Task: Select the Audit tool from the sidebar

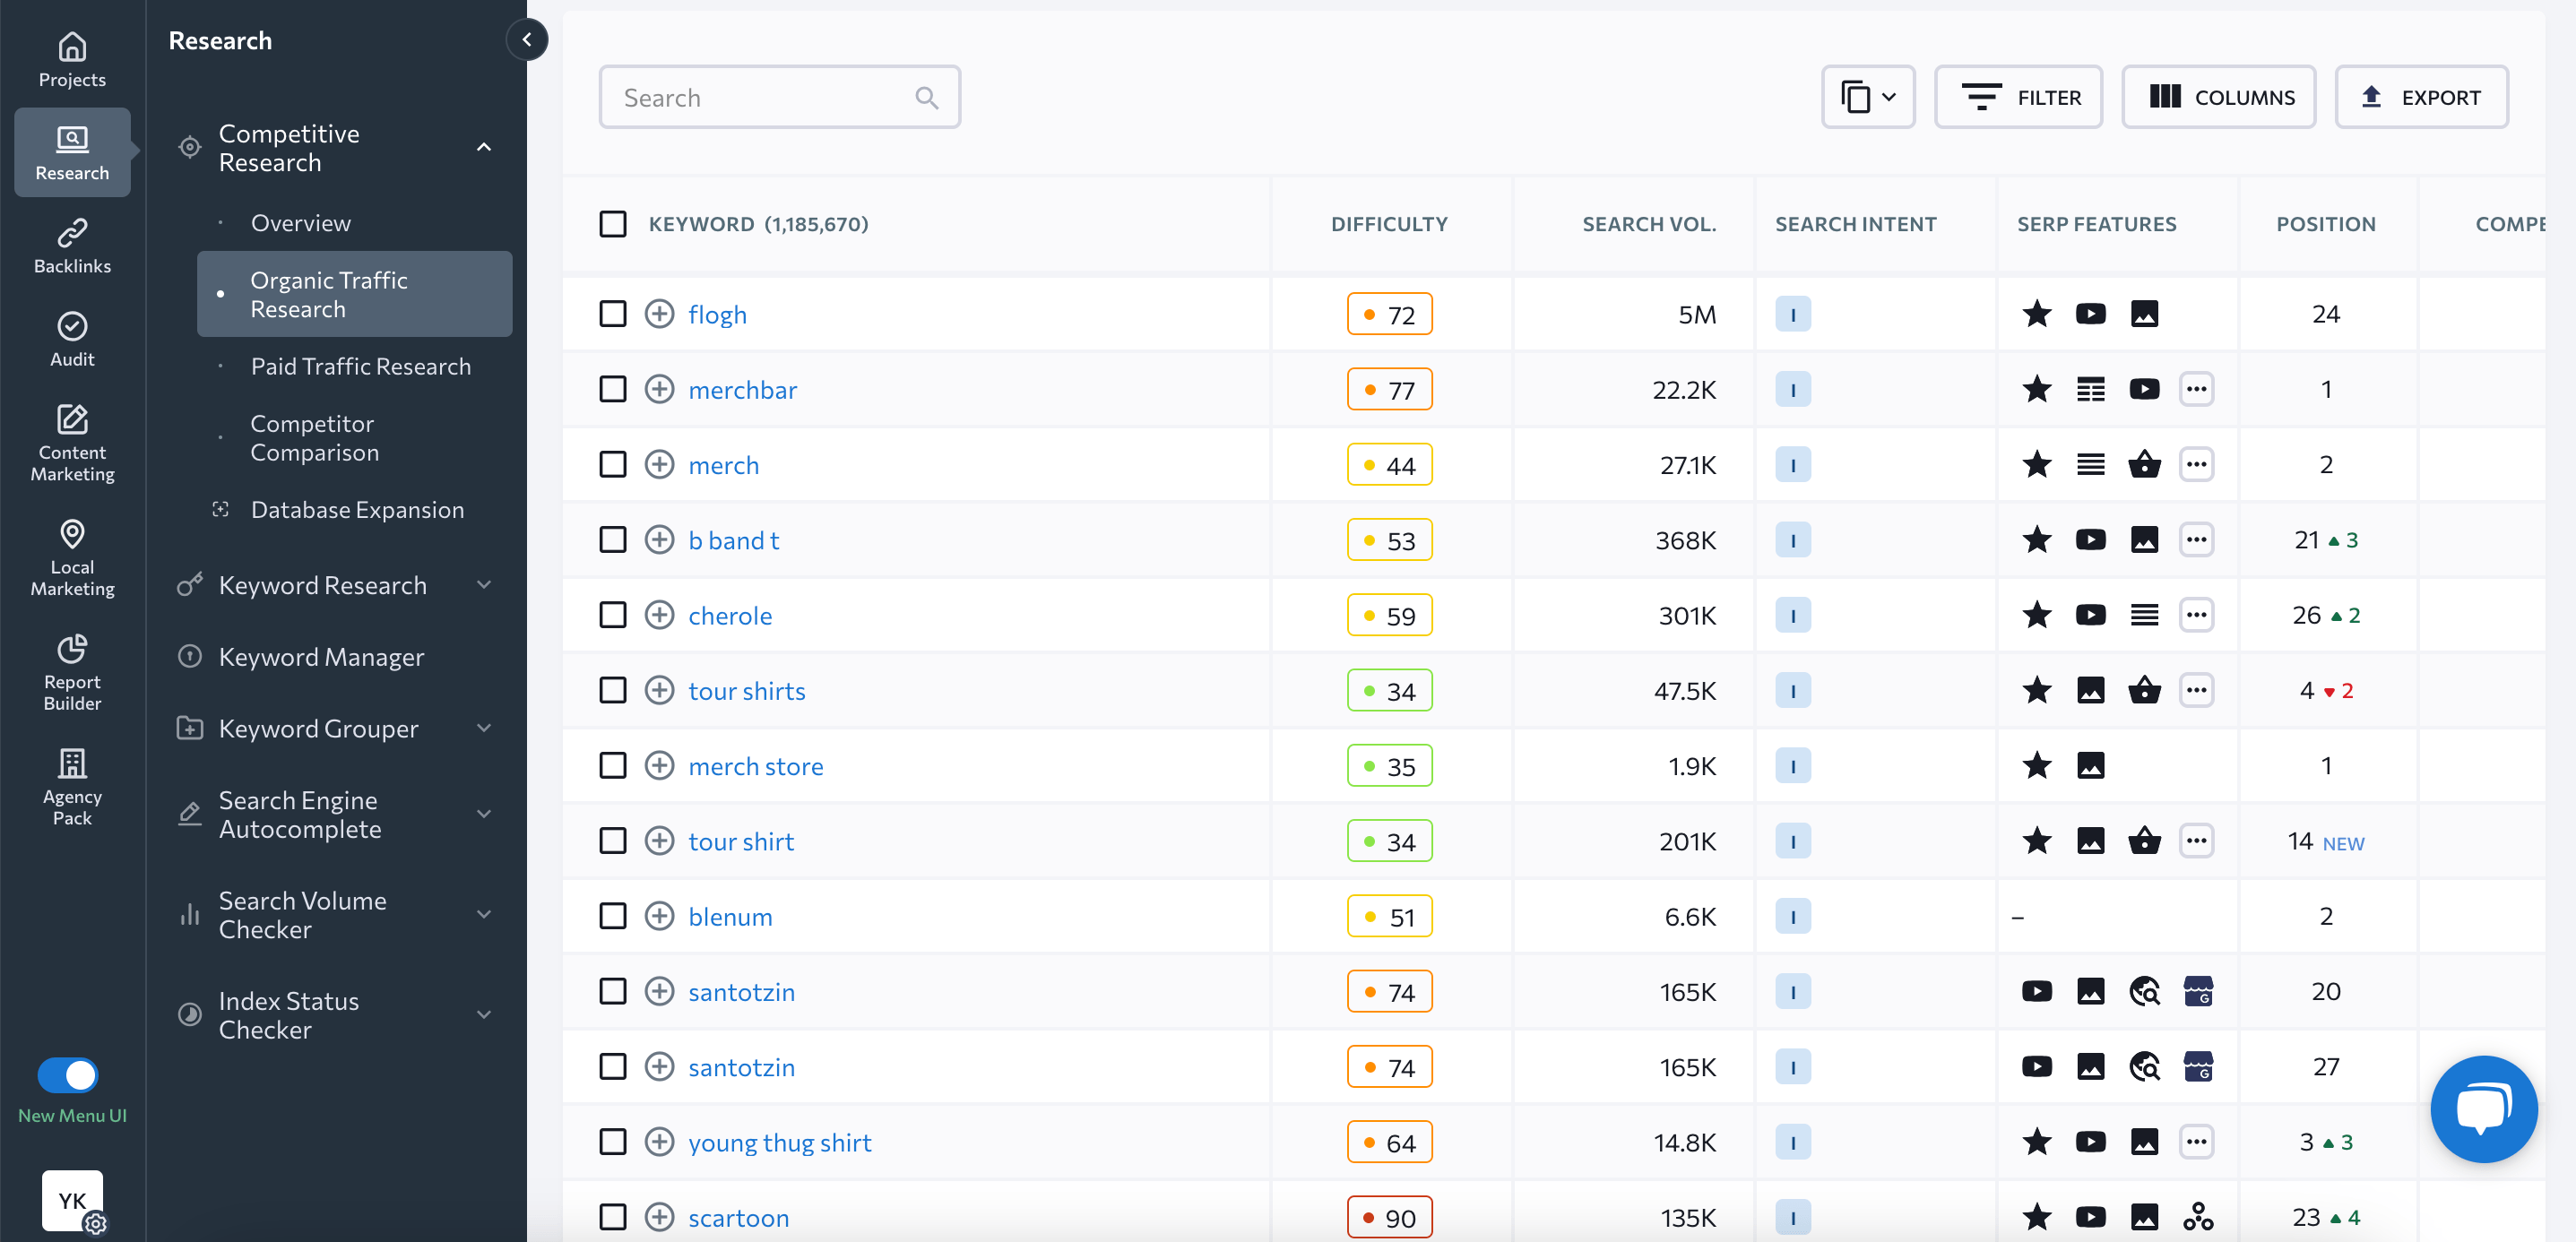Action: pyautogui.click(x=71, y=339)
